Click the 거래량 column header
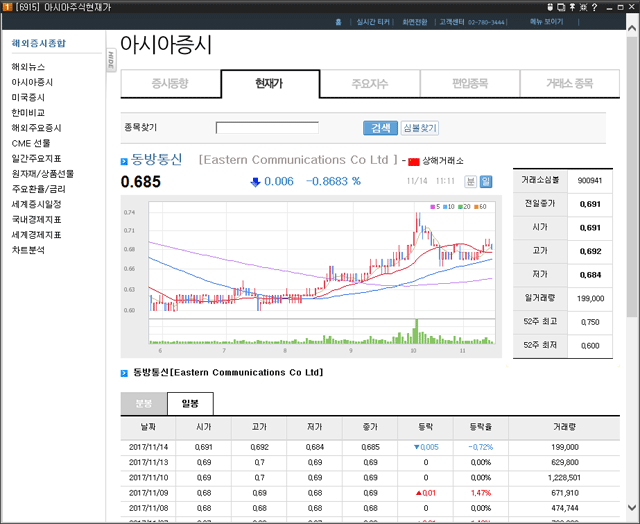Screen dimensions: 640x524 click(564, 427)
